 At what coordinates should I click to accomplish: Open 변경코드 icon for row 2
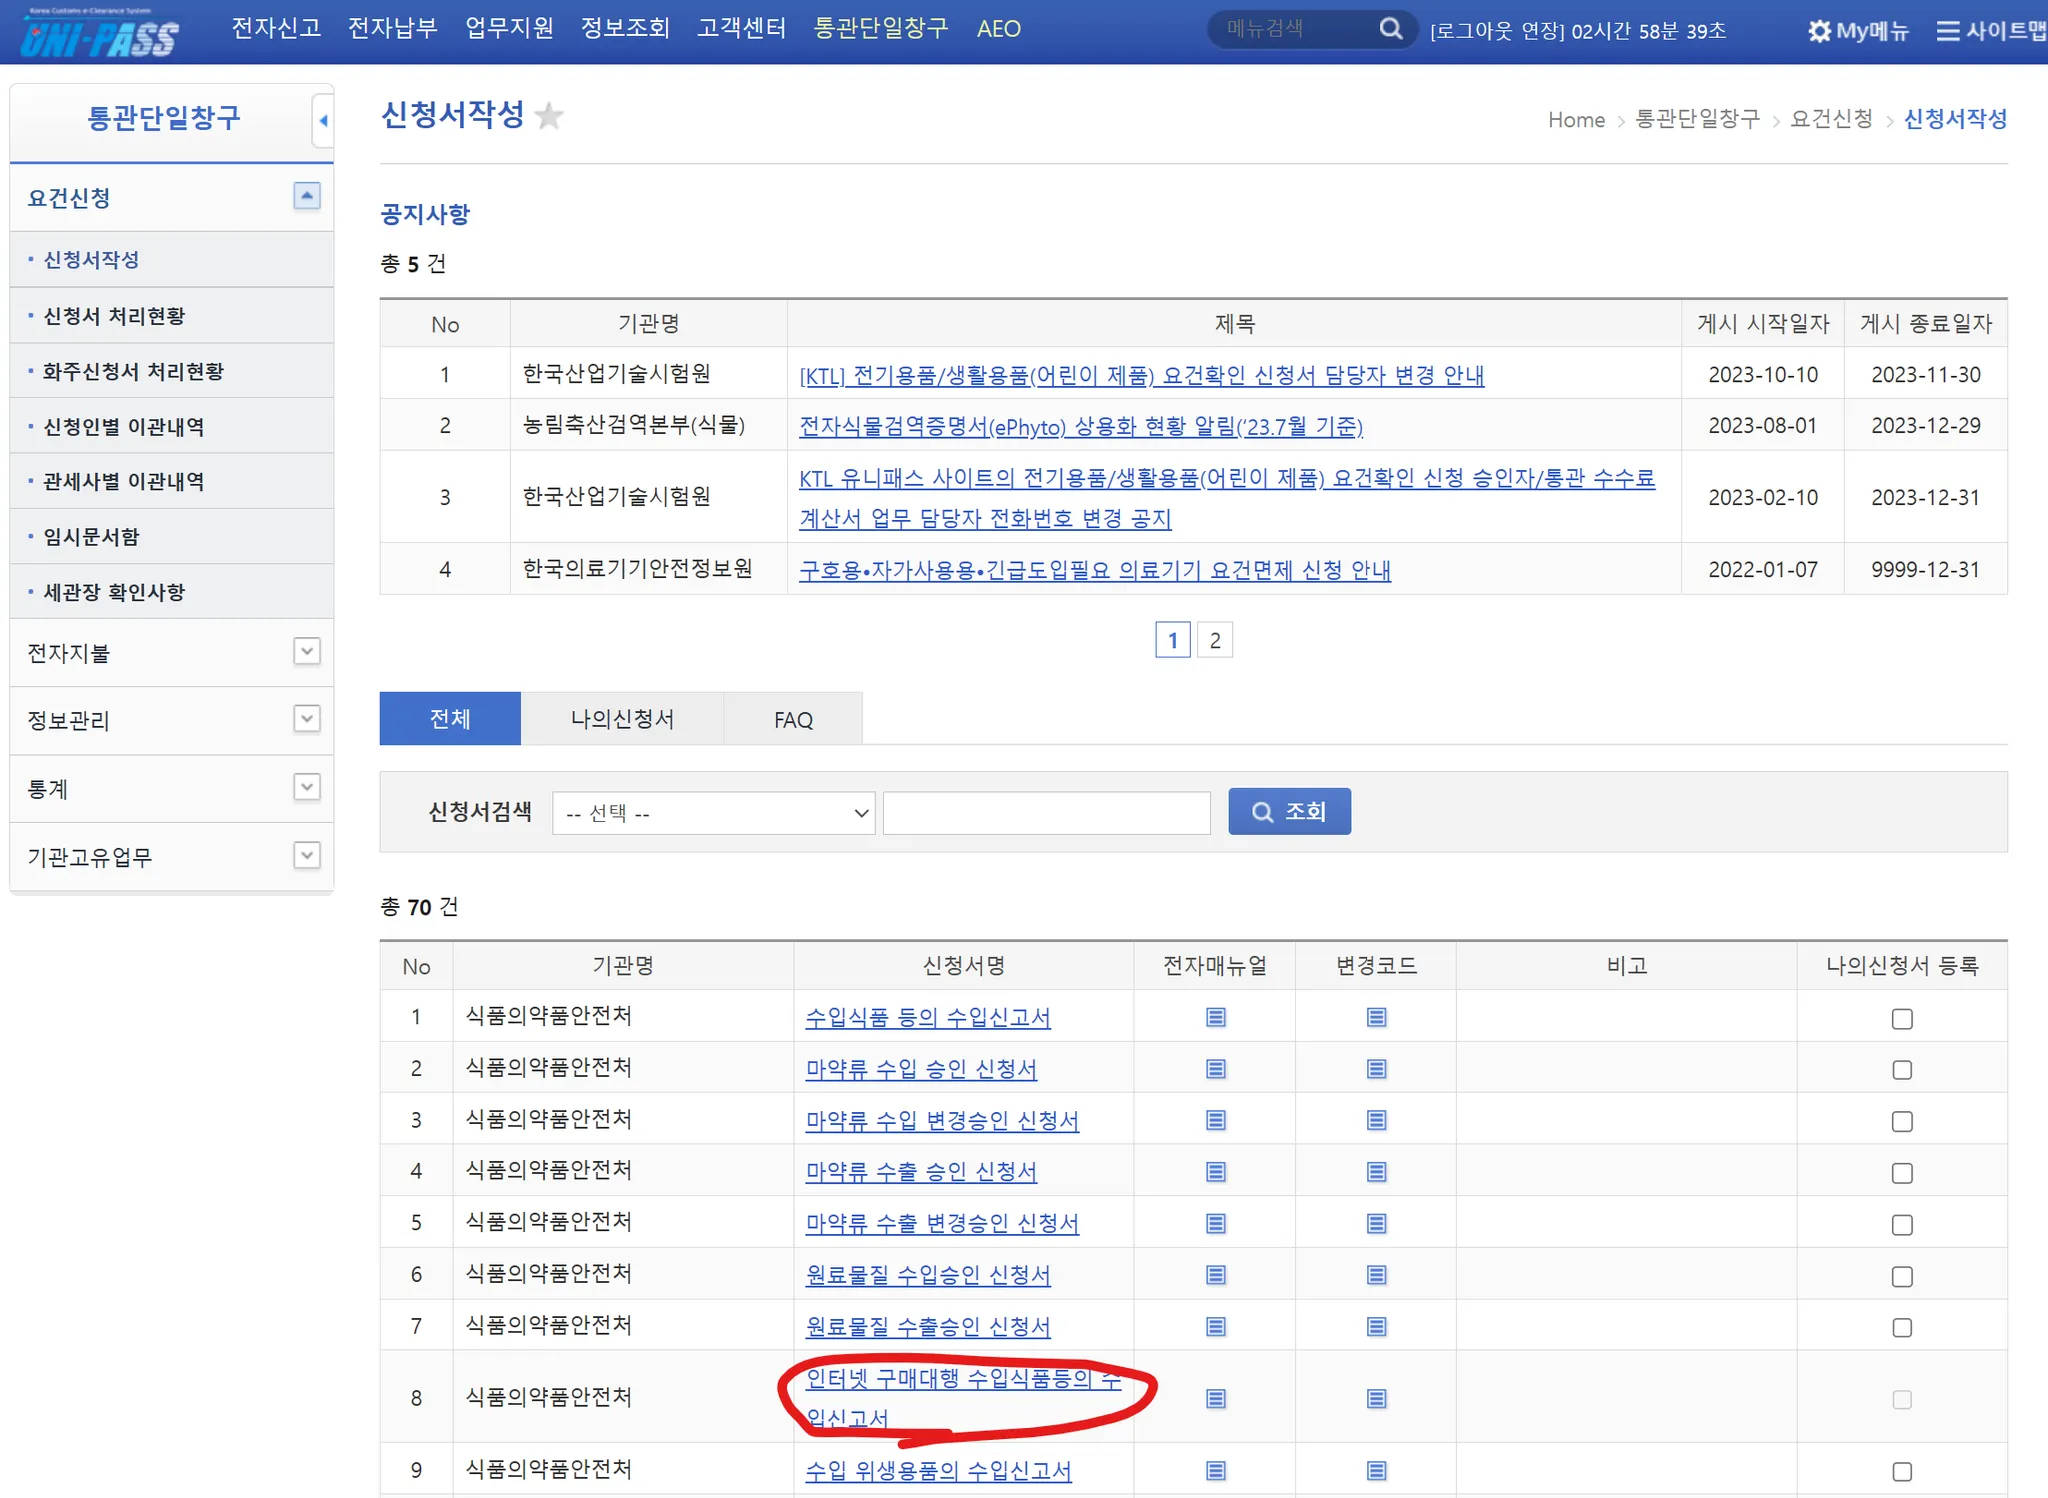coord(1376,1069)
